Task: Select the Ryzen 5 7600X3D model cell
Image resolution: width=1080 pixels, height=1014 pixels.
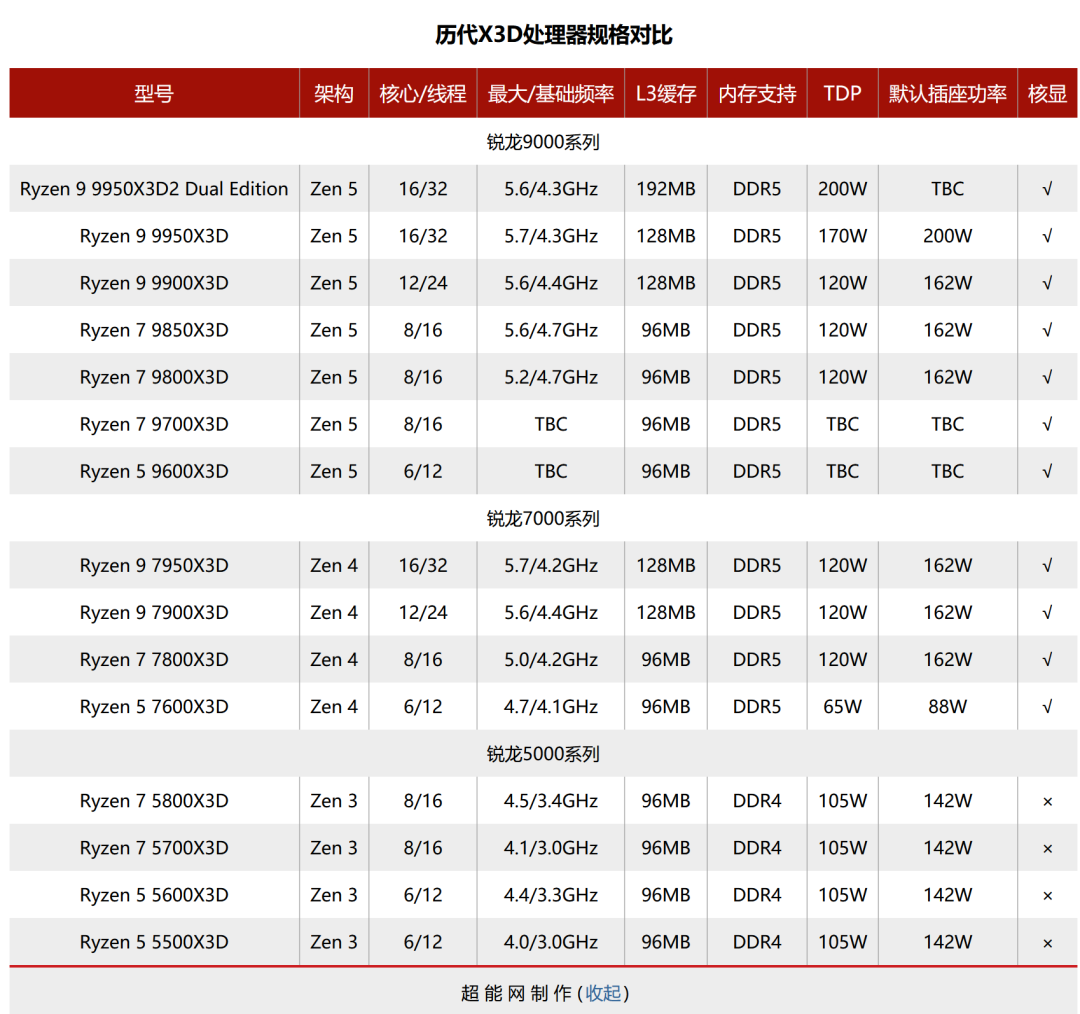Action: tap(154, 707)
